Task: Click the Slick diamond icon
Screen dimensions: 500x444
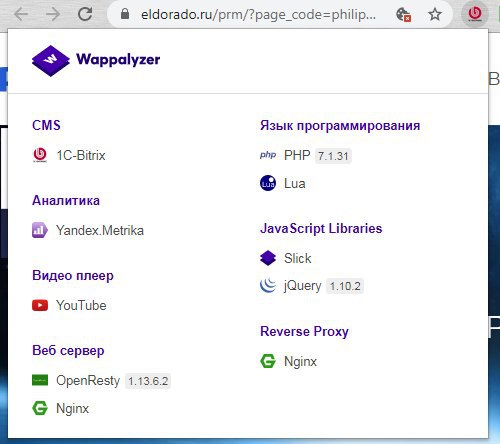Action: 268,258
